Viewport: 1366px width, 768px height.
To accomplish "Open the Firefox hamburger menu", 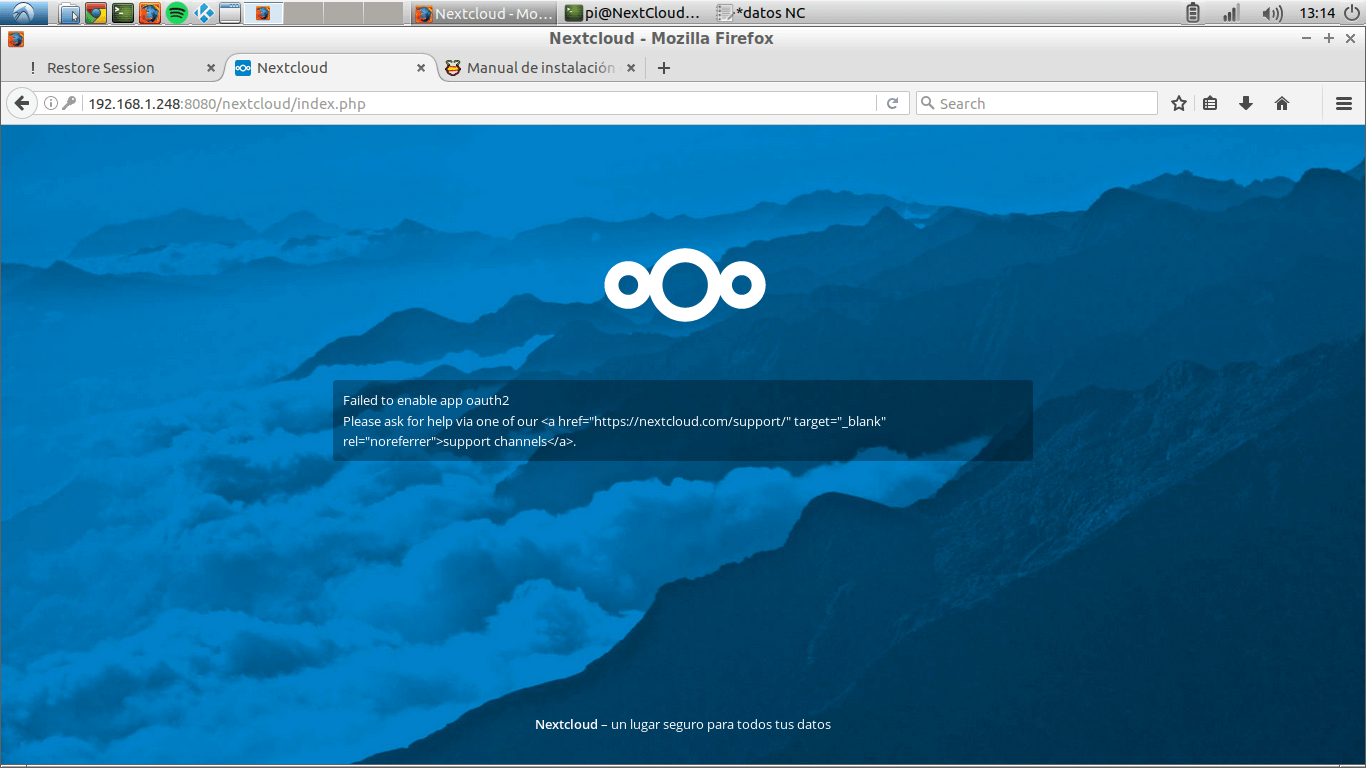I will pyautogui.click(x=1344, y=103).
